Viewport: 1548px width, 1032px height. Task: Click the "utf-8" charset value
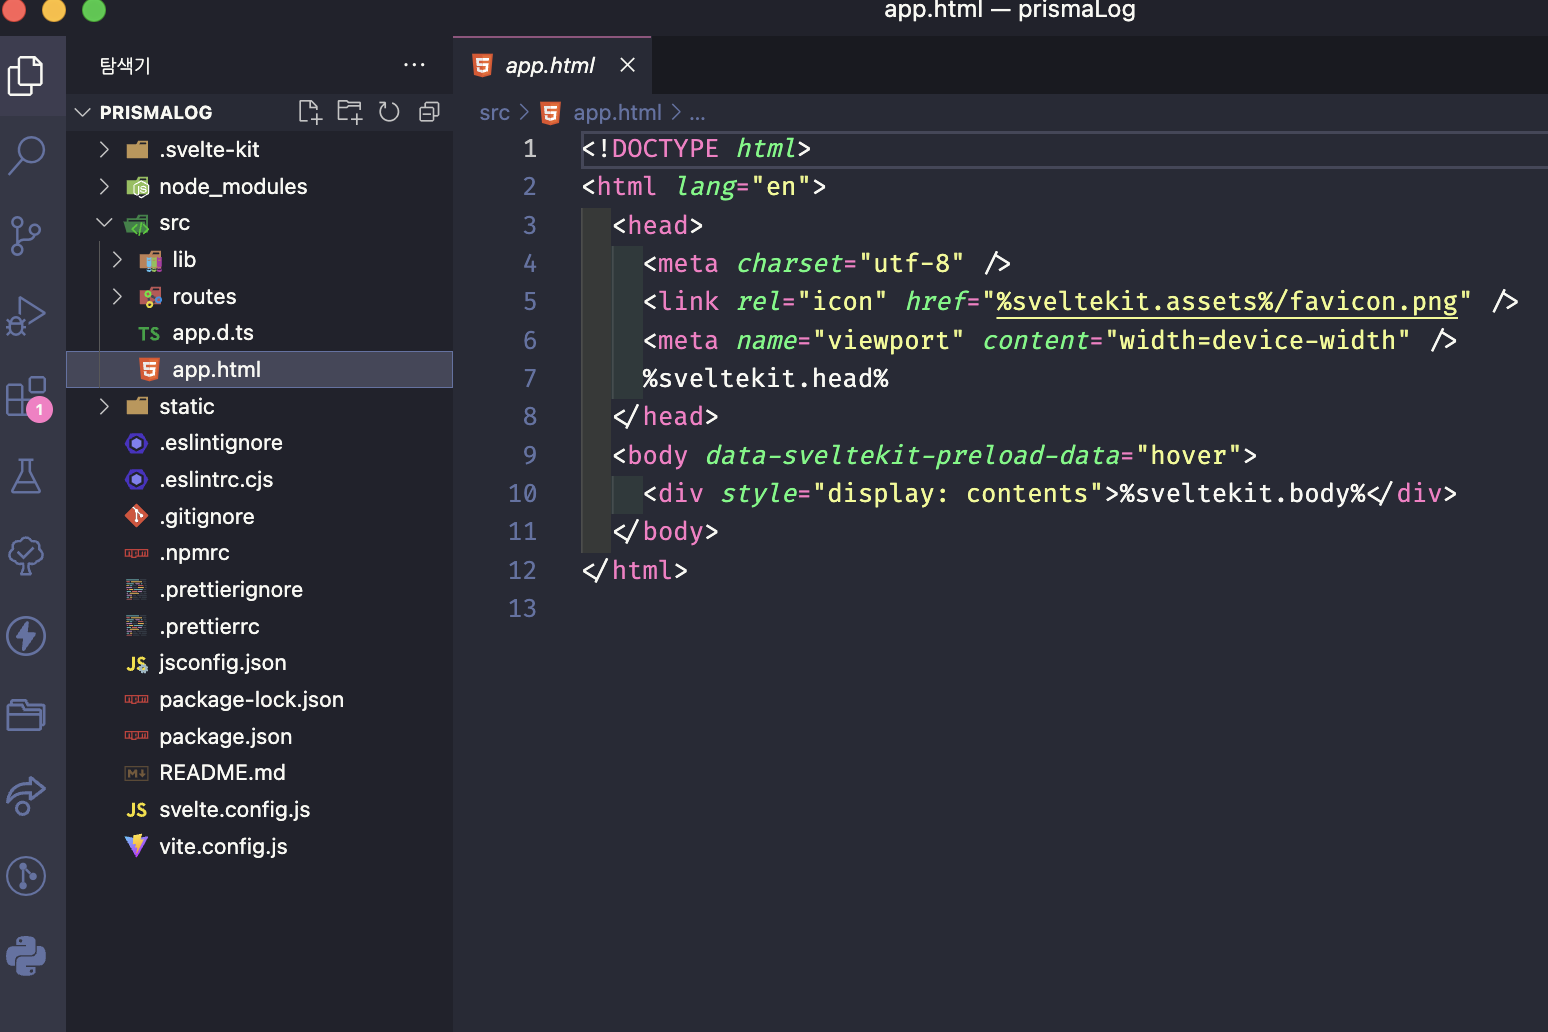pos(911,264)
